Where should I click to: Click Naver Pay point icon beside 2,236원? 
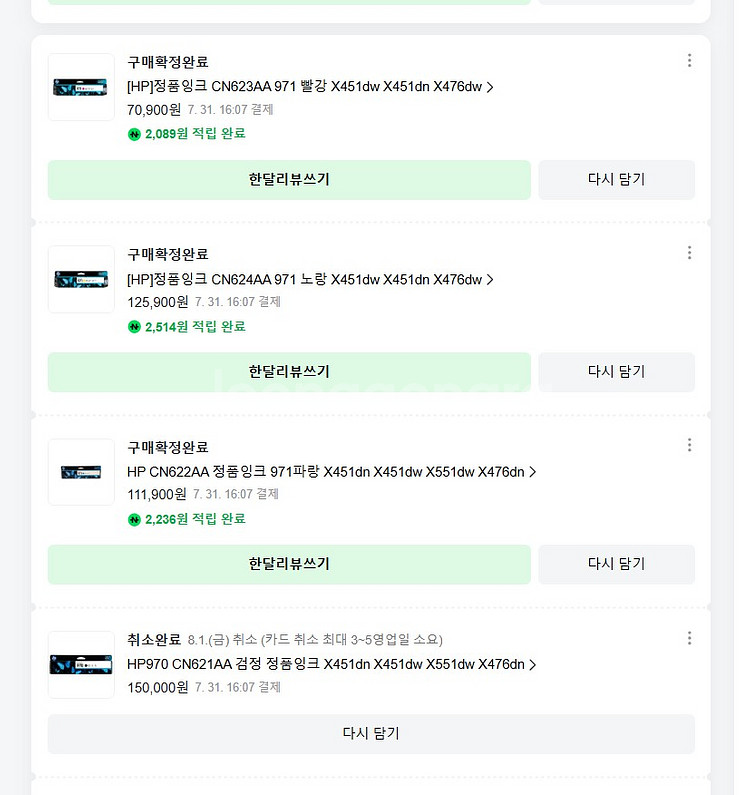coord(134,519)
